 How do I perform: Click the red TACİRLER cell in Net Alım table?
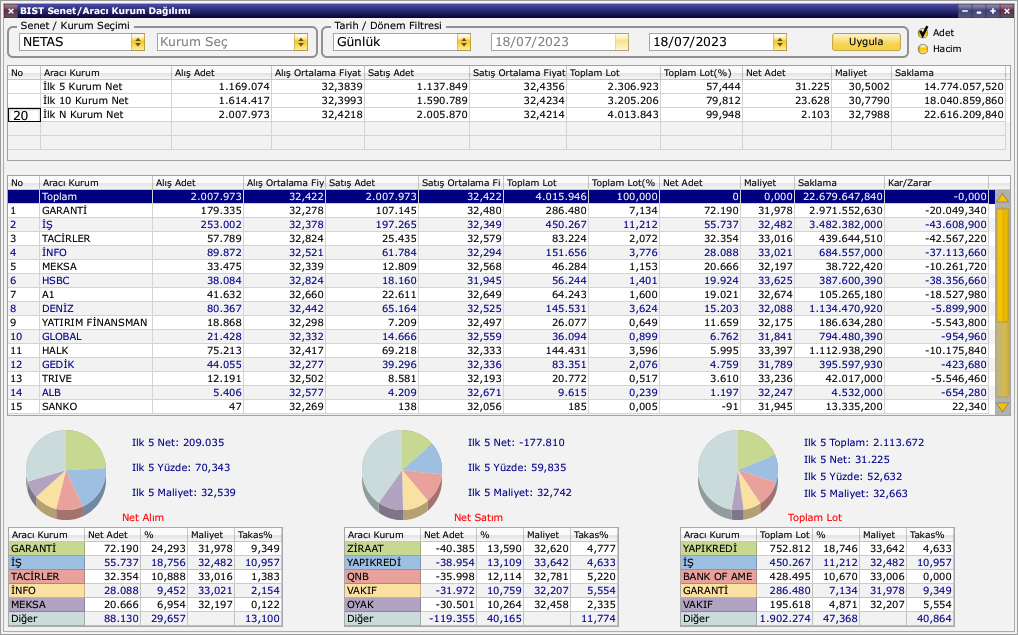point(47,577)
